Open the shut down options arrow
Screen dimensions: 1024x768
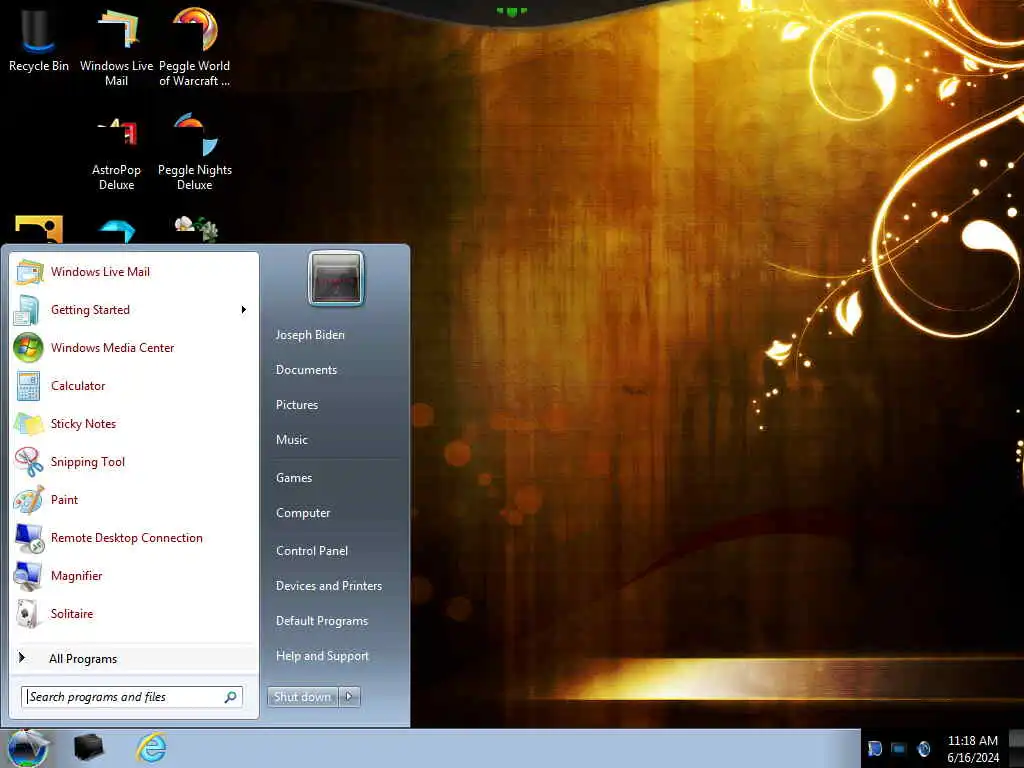point(349,697)
